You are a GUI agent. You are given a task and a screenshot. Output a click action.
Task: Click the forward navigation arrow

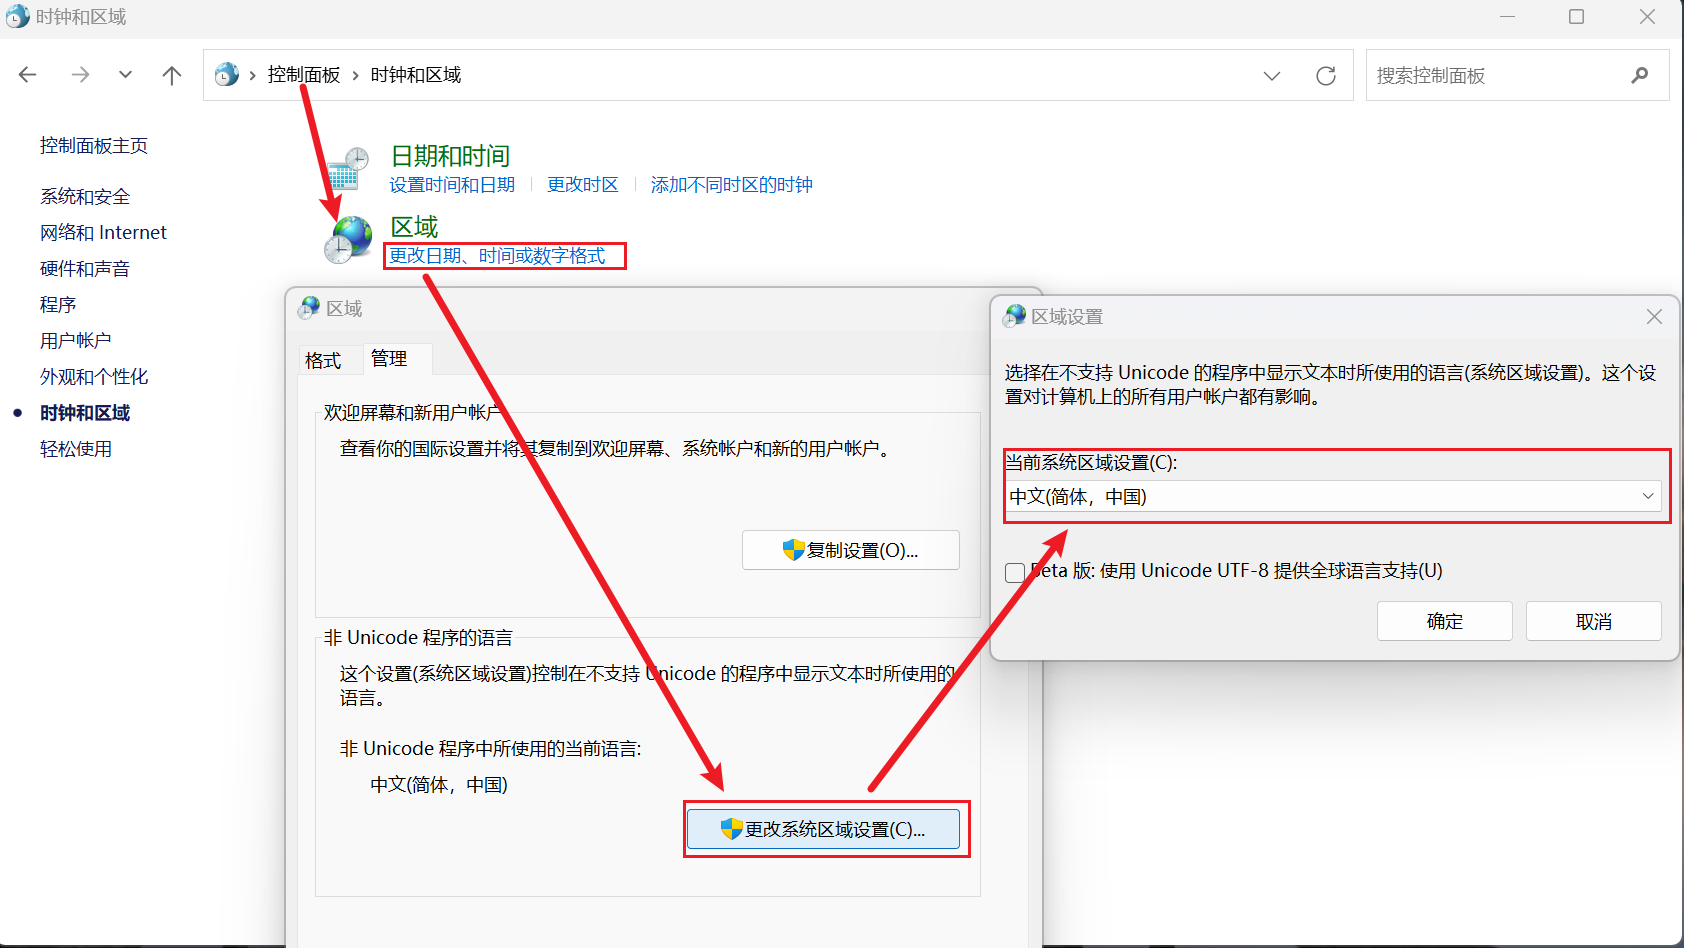coord(80,75)
